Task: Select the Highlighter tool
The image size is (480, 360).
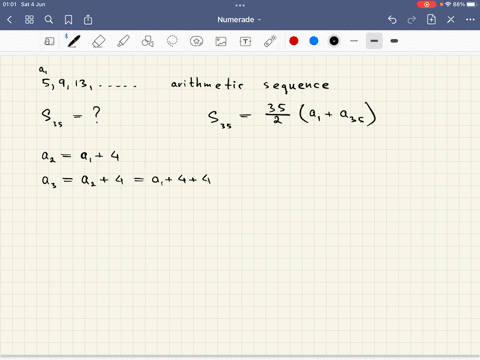Action: coord(123,41)
